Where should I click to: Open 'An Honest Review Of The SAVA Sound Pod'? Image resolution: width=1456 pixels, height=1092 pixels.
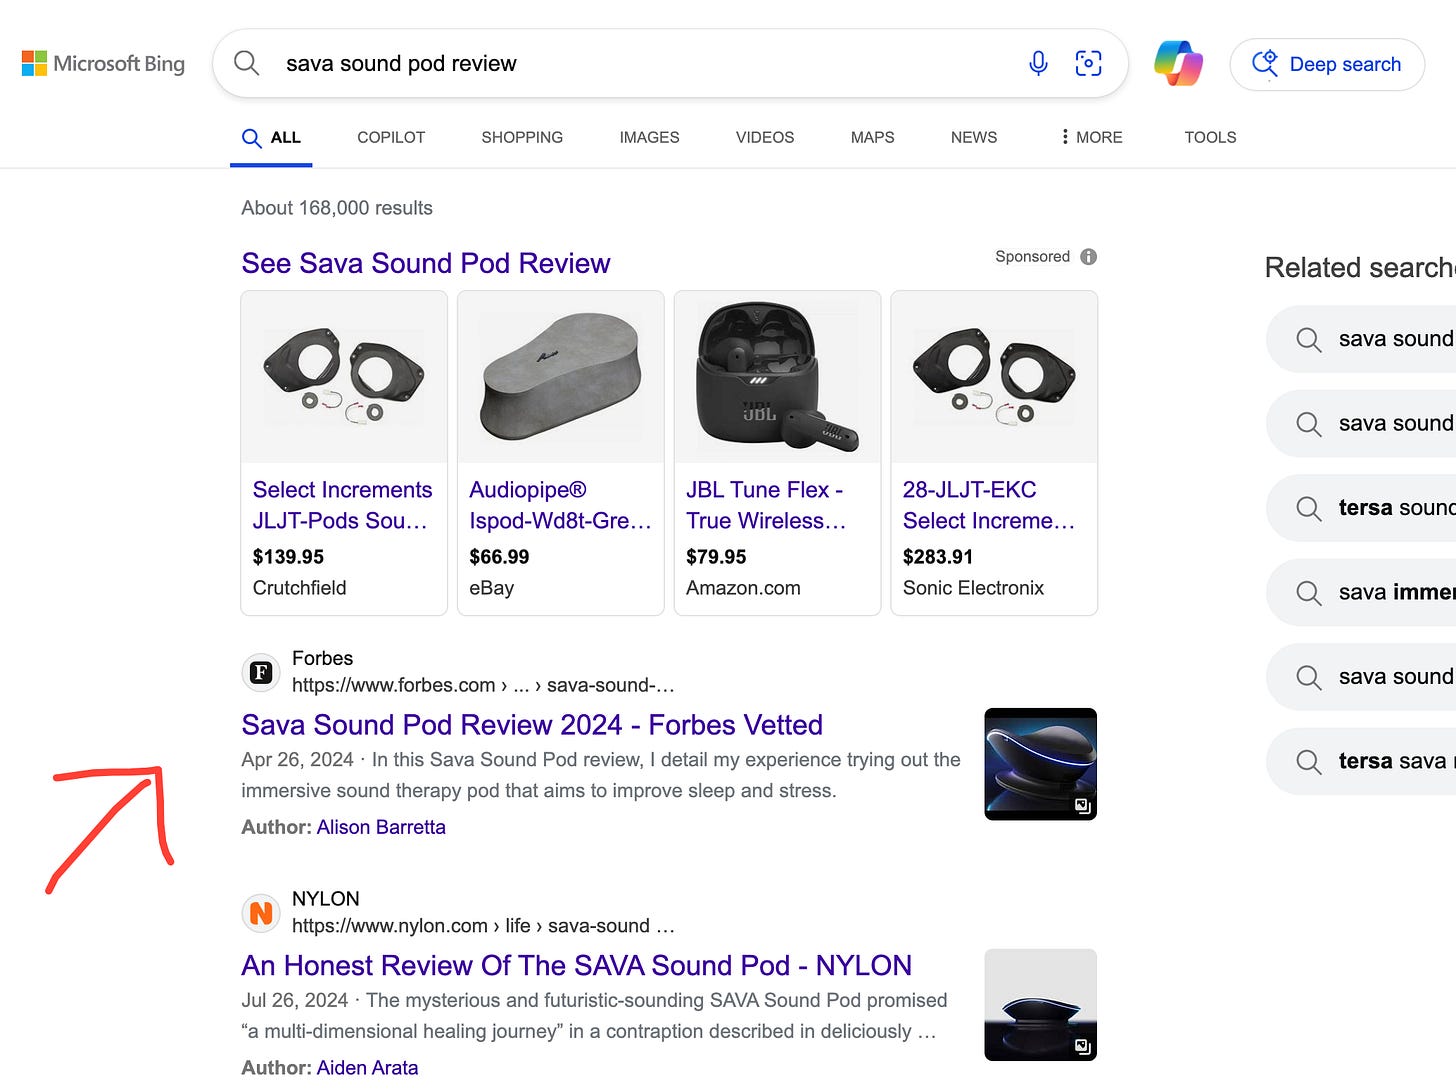tap(576, 965)
